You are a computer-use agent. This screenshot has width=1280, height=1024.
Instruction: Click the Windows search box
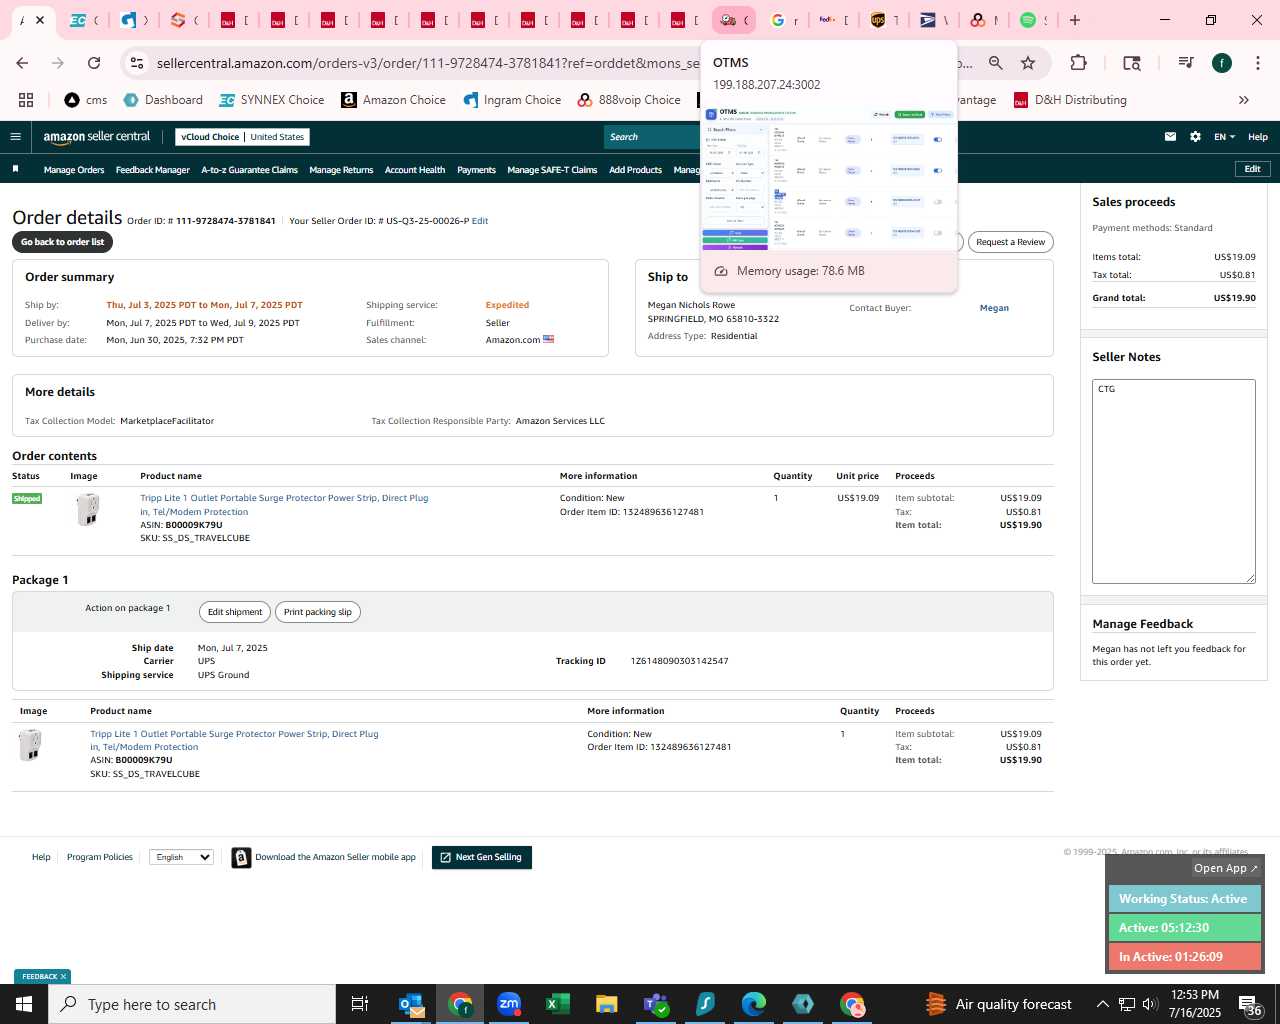pos(192,1004)
